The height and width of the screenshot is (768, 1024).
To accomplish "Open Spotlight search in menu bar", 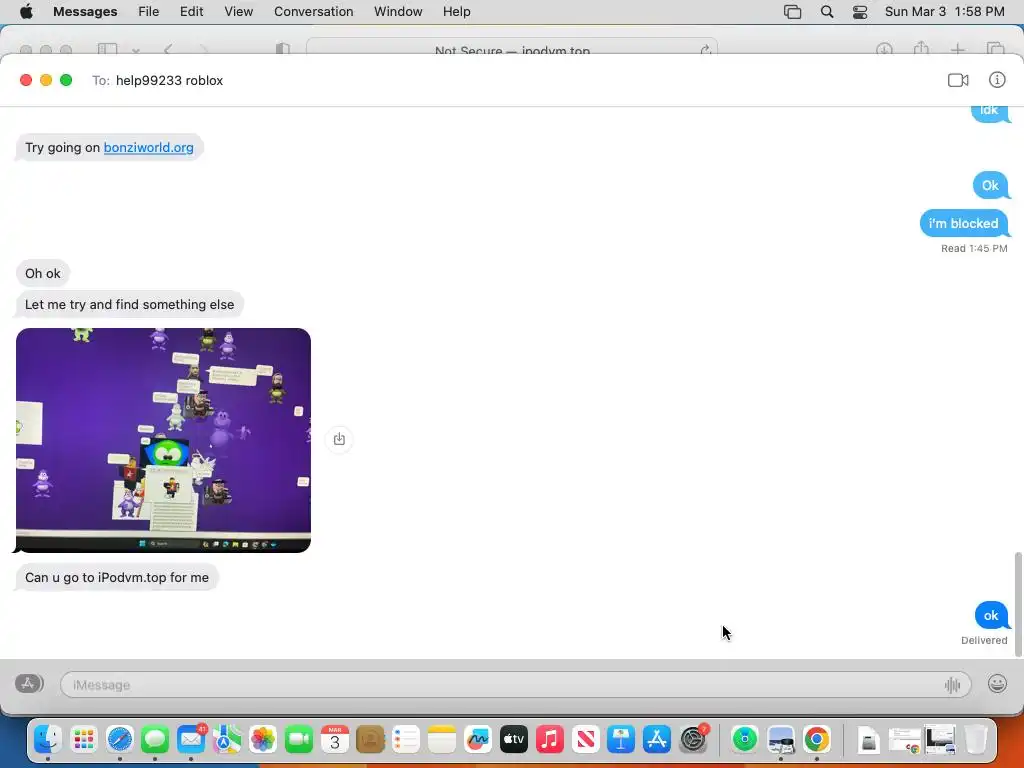I will 827,12.
